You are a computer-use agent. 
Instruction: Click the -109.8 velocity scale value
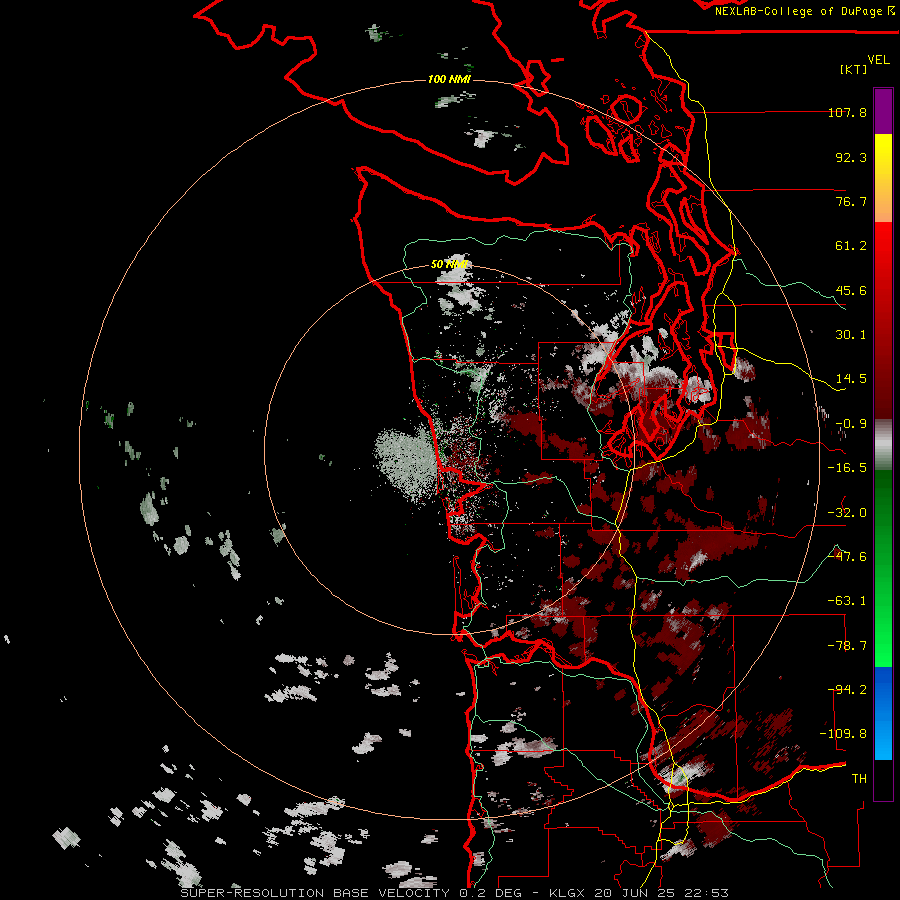tap(843, 734)
